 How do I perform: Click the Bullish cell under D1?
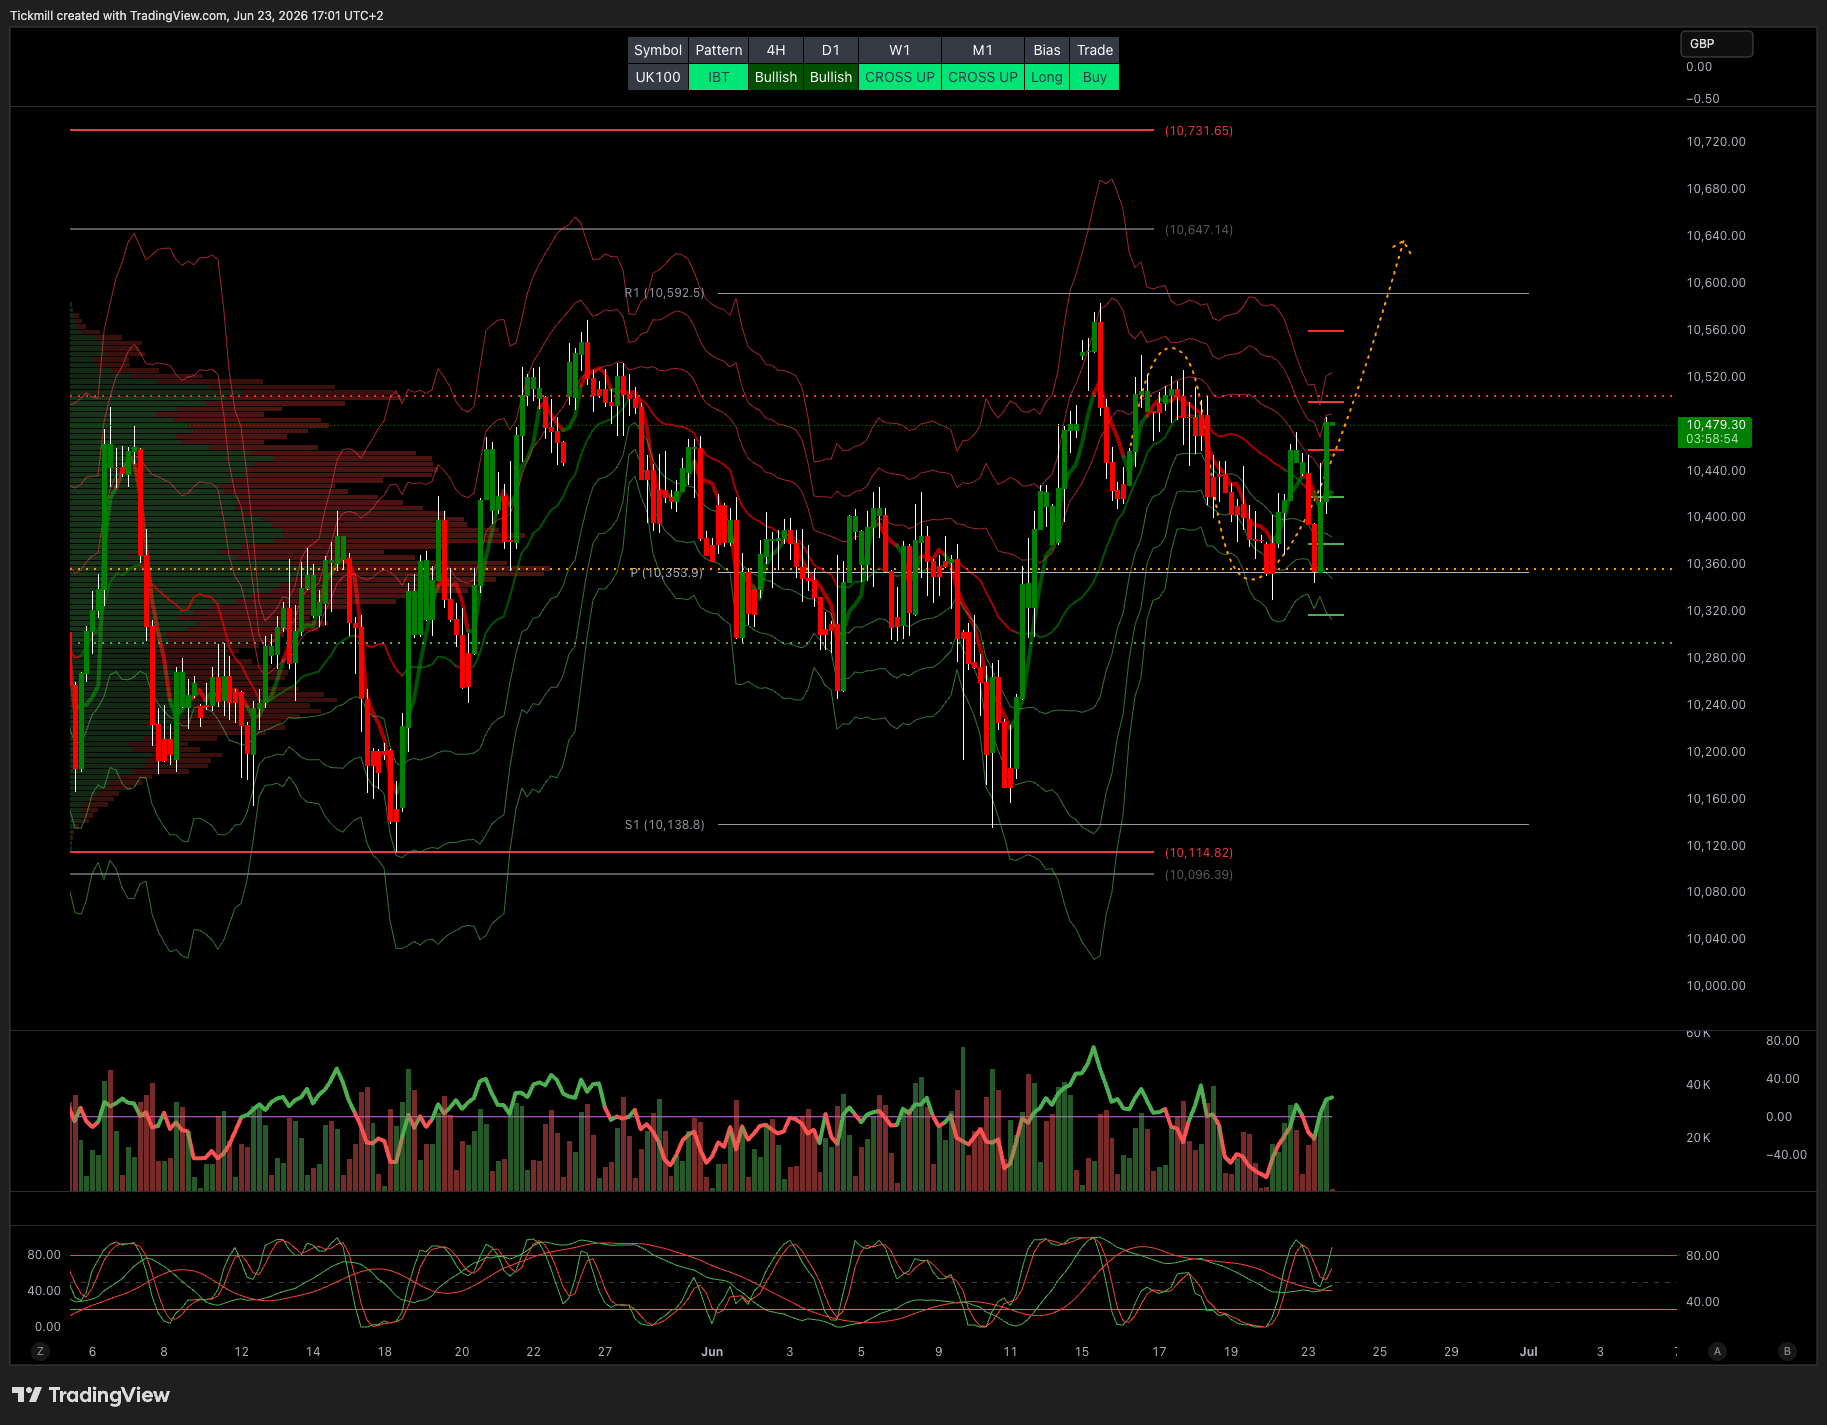(831, 77)
